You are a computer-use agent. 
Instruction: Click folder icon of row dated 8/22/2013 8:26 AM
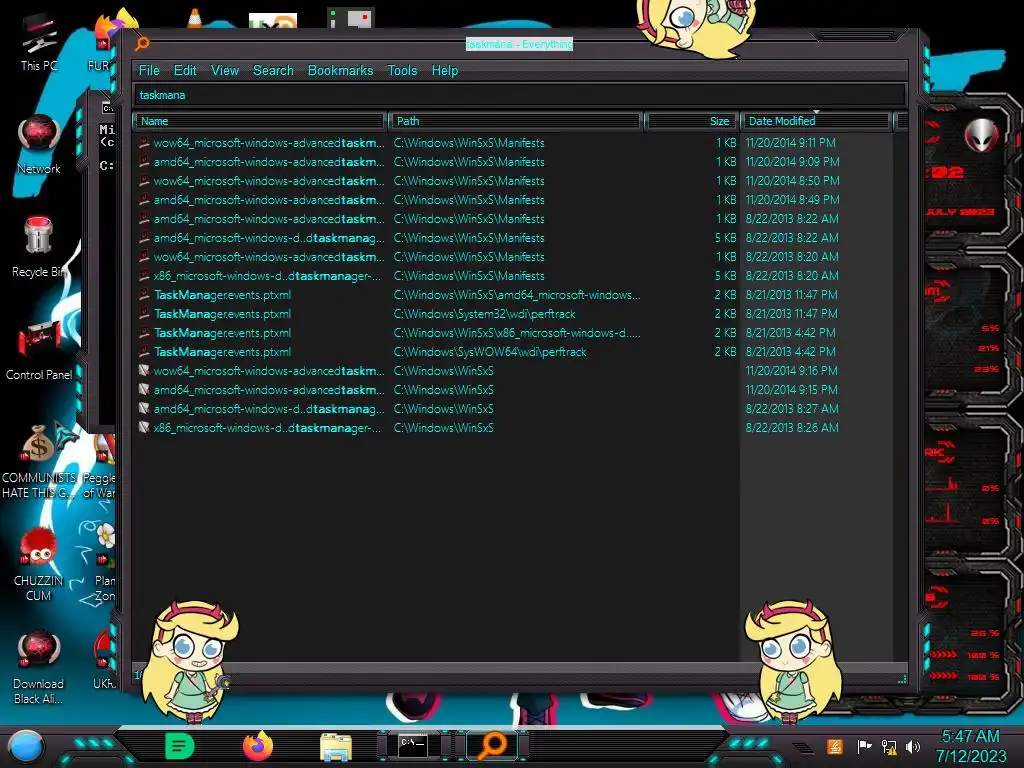point(144,428)
